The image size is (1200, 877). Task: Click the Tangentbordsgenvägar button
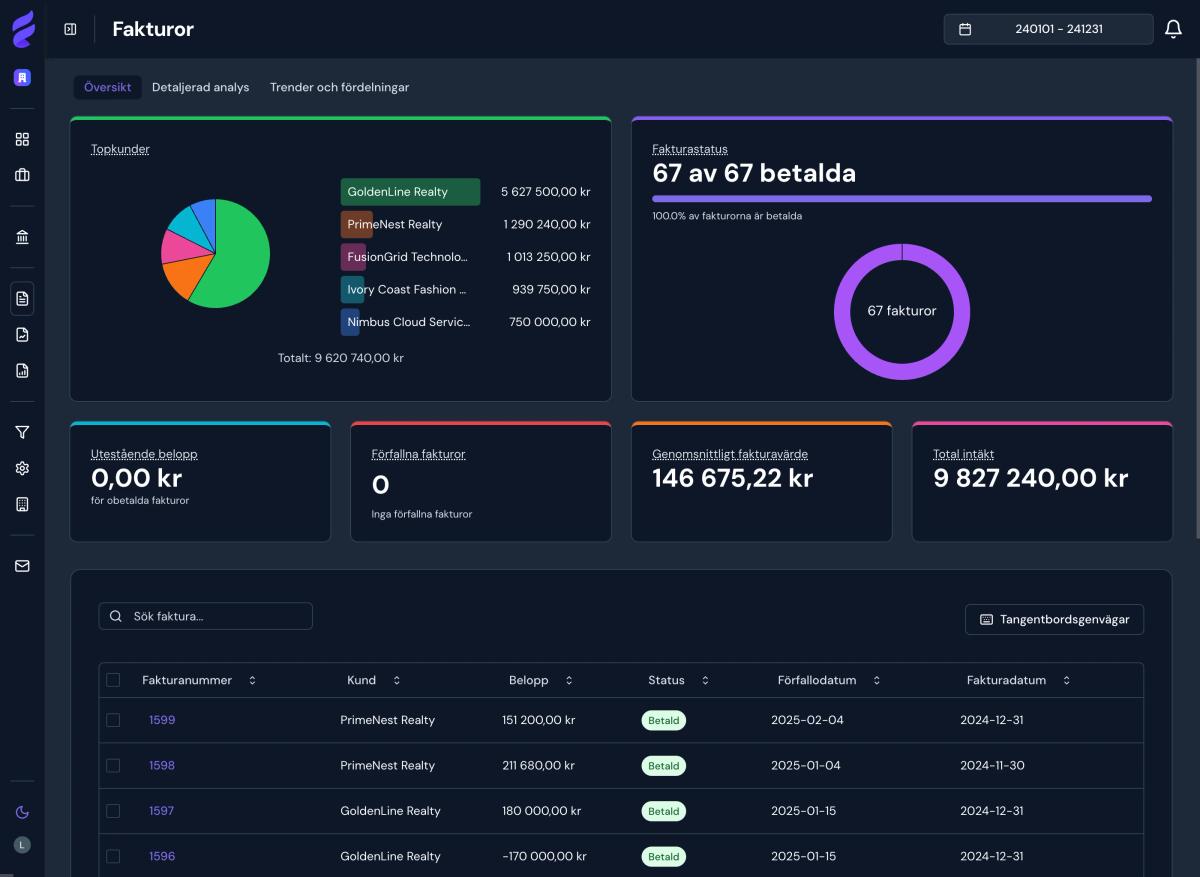tap(1054, 619)
